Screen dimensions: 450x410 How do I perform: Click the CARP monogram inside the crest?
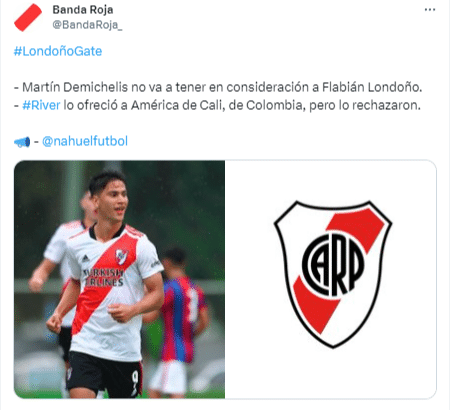point(332,264)
